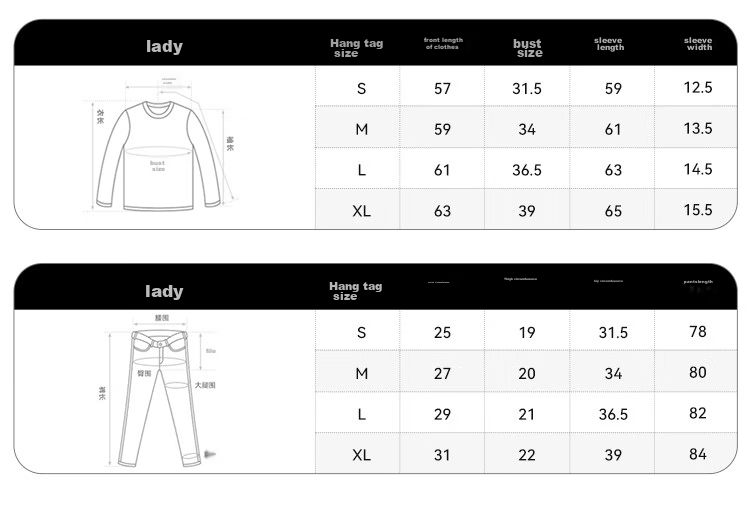Select the M size cell in the pants table

coord(362,373)
